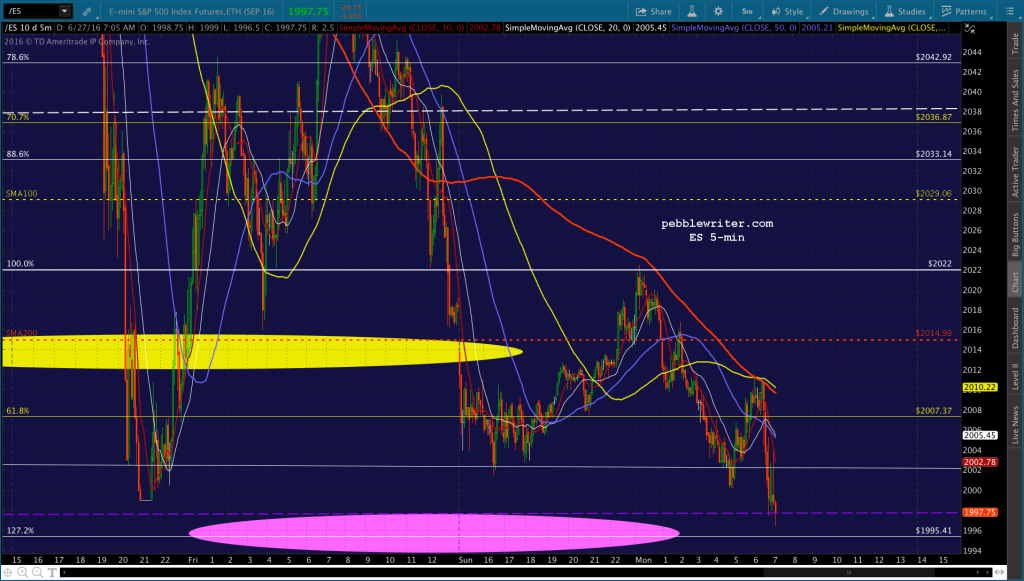The width and height of the screenshot is (1024, 581).
Task: Open the 5m timeframe selector
Action: point(748,11)
